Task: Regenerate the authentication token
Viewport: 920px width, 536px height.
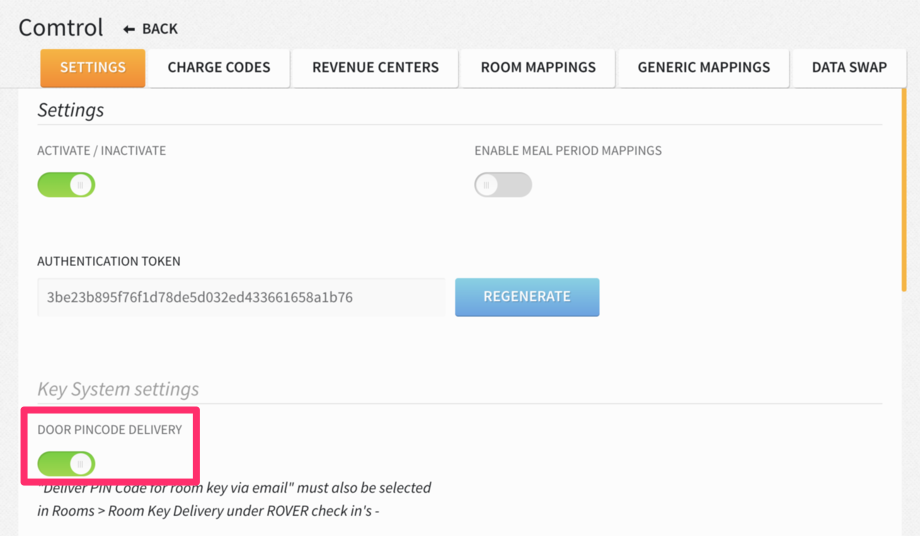Action: (x=527, y=297)
